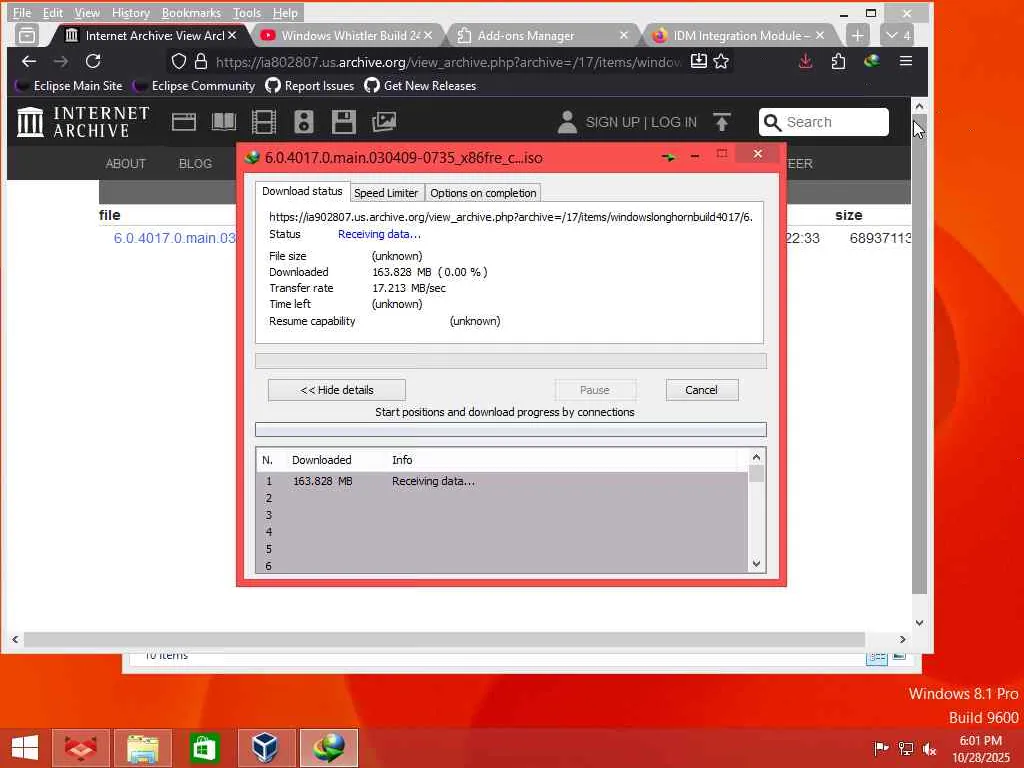Open Firefox Downloads panel
The width and height of the screenshot is (1024, 768).
[x=805, y=61]
